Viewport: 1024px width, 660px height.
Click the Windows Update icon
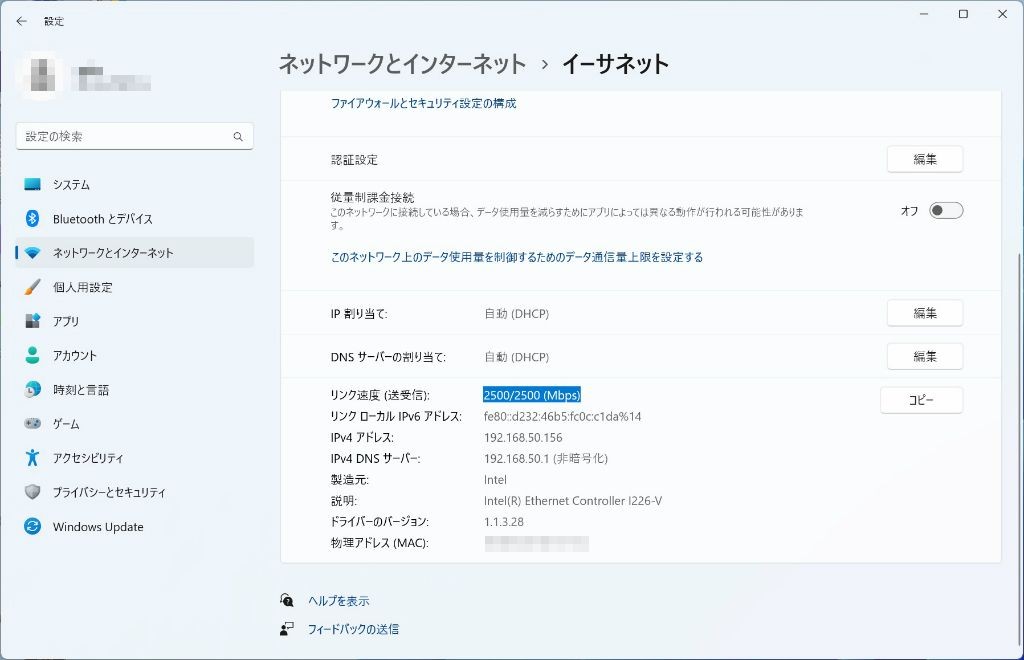coord(33,527)
